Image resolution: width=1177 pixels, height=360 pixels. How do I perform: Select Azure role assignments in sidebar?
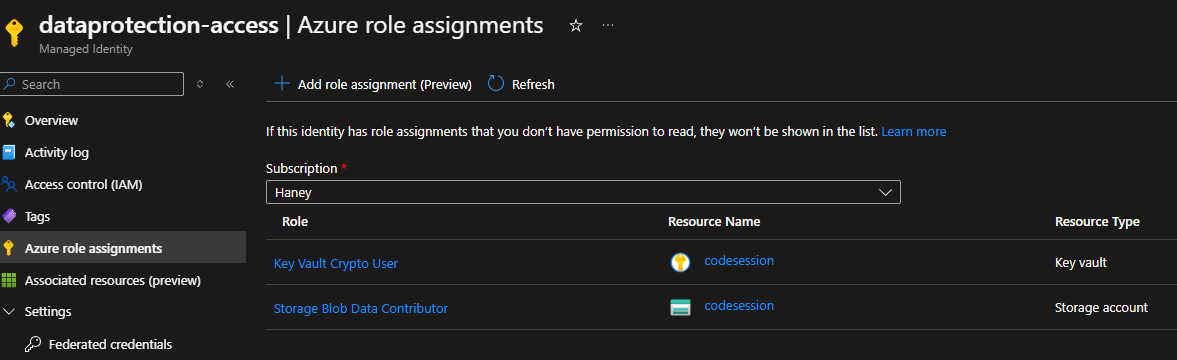tap(123, 248)
